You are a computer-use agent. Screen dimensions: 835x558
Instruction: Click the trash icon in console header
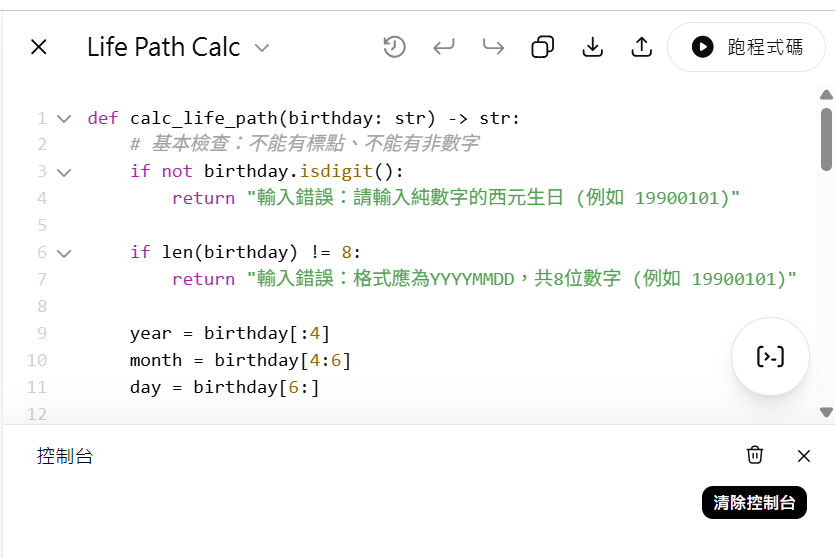point(755,455)
